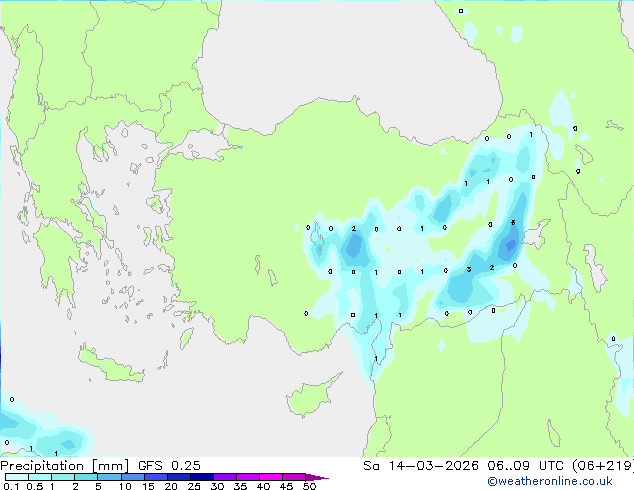The width and height of the screenshot is (634, 490).
Task: Click the "45" legend scale label
Action: 286,486
